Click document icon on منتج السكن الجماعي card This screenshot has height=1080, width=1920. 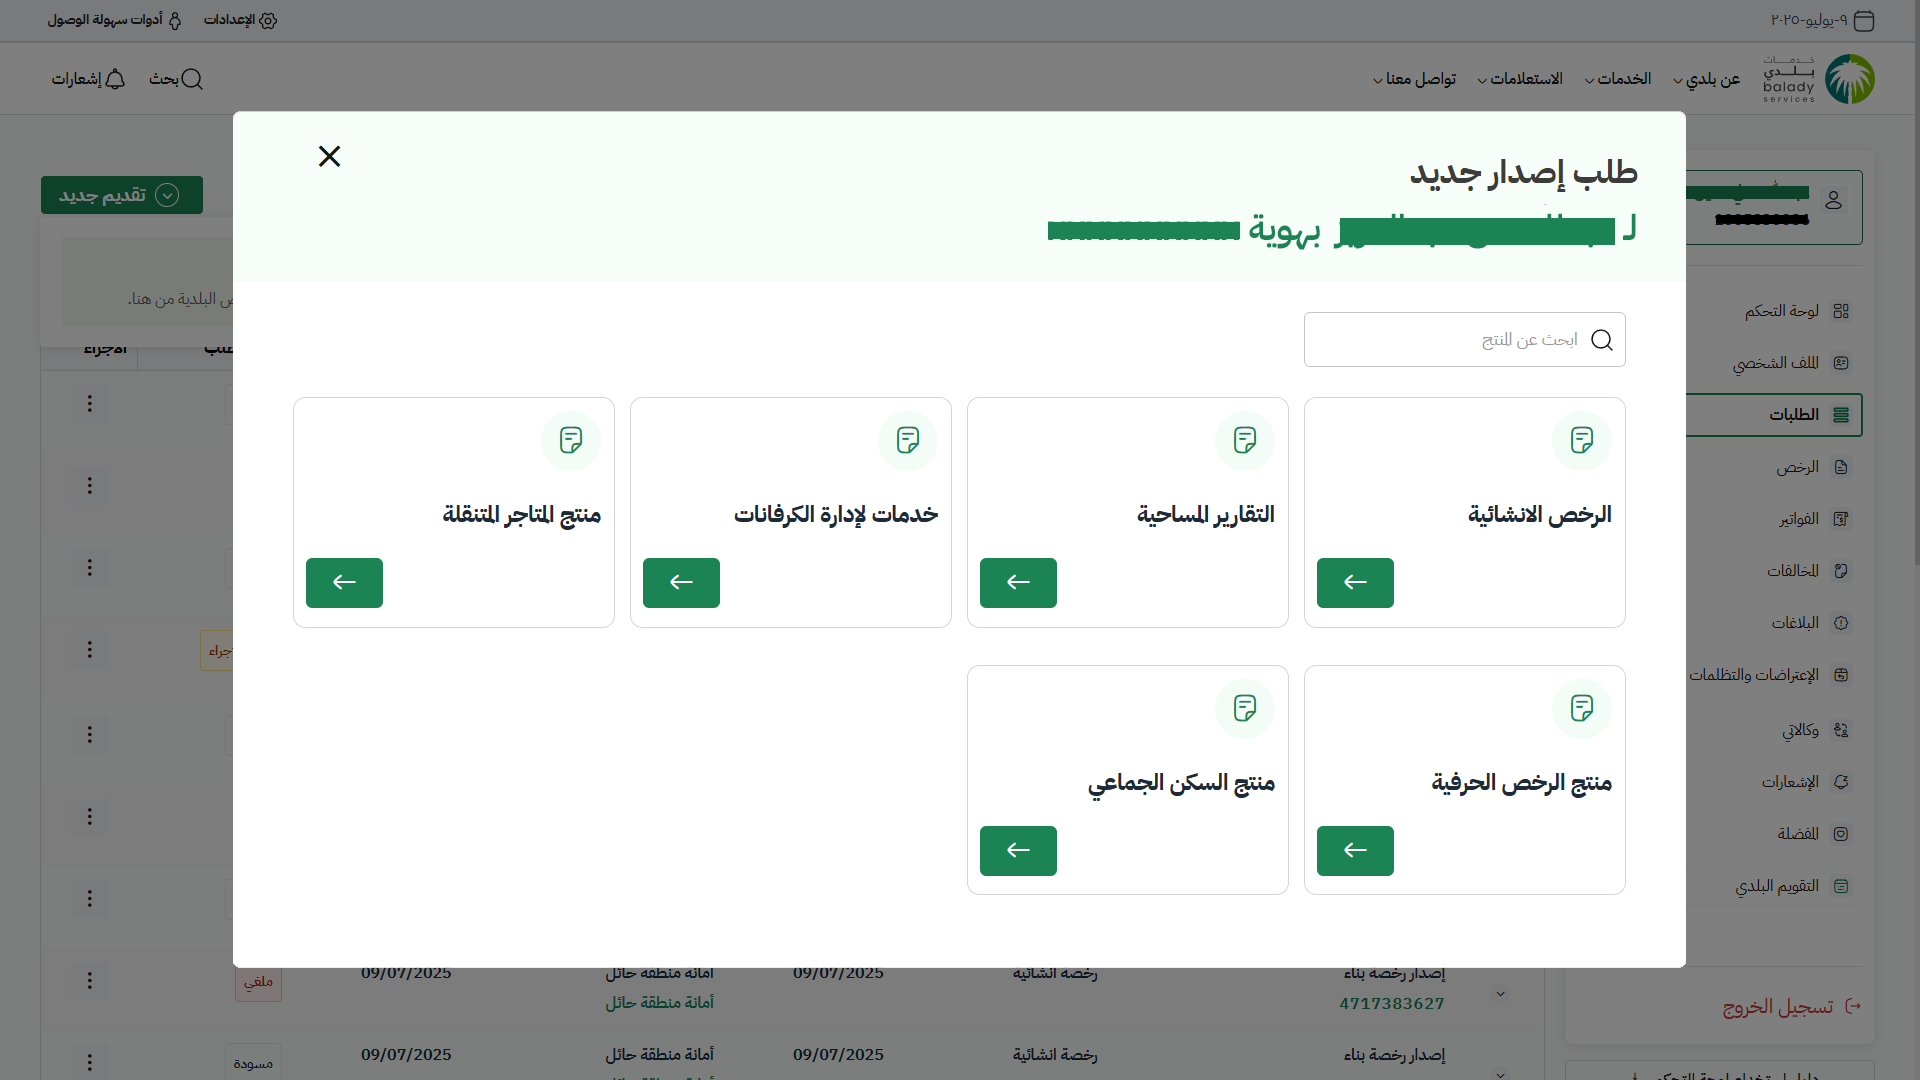point(1244,708)
